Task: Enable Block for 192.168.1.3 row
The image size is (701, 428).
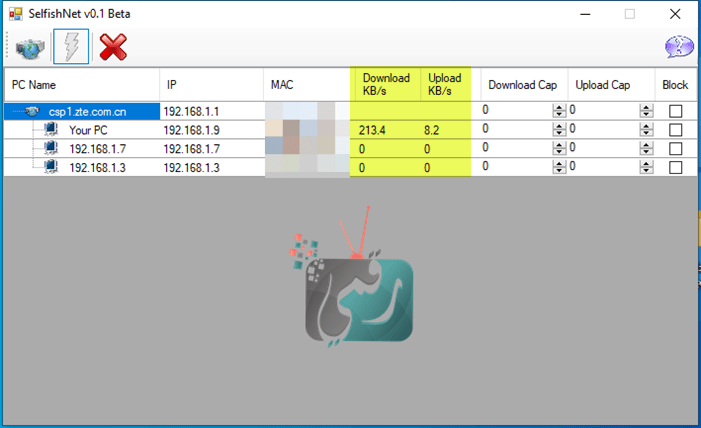Action: tap(676, 167)
